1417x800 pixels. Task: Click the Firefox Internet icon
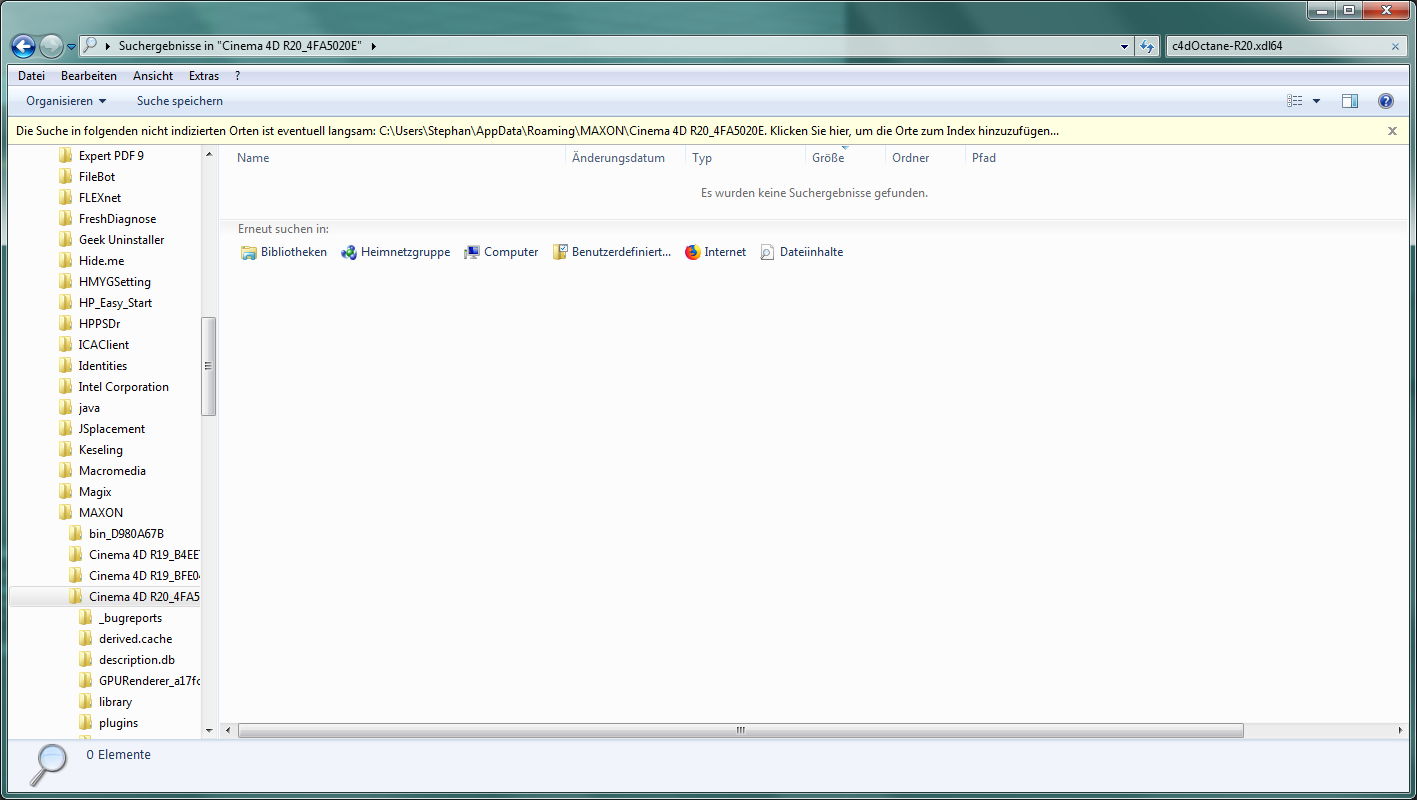click(x=693, y=252)
